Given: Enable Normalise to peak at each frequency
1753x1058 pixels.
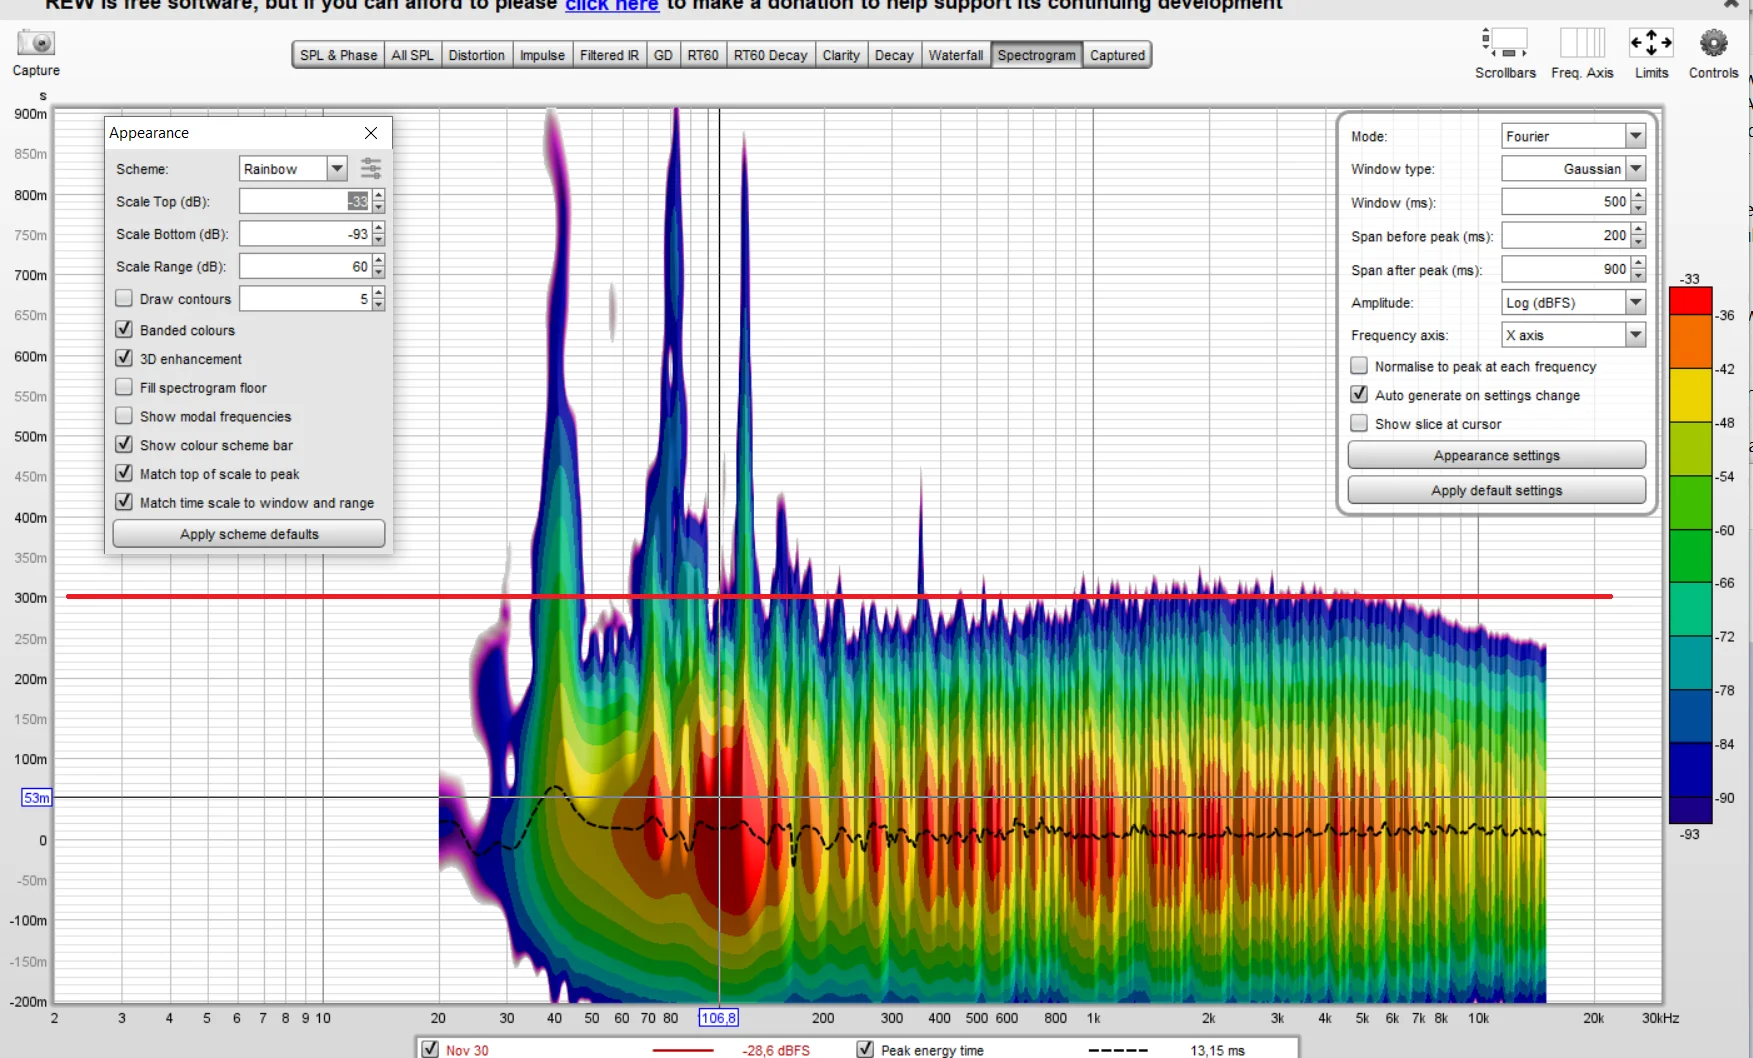Looking at the screenshot, I should point(1359,366).
